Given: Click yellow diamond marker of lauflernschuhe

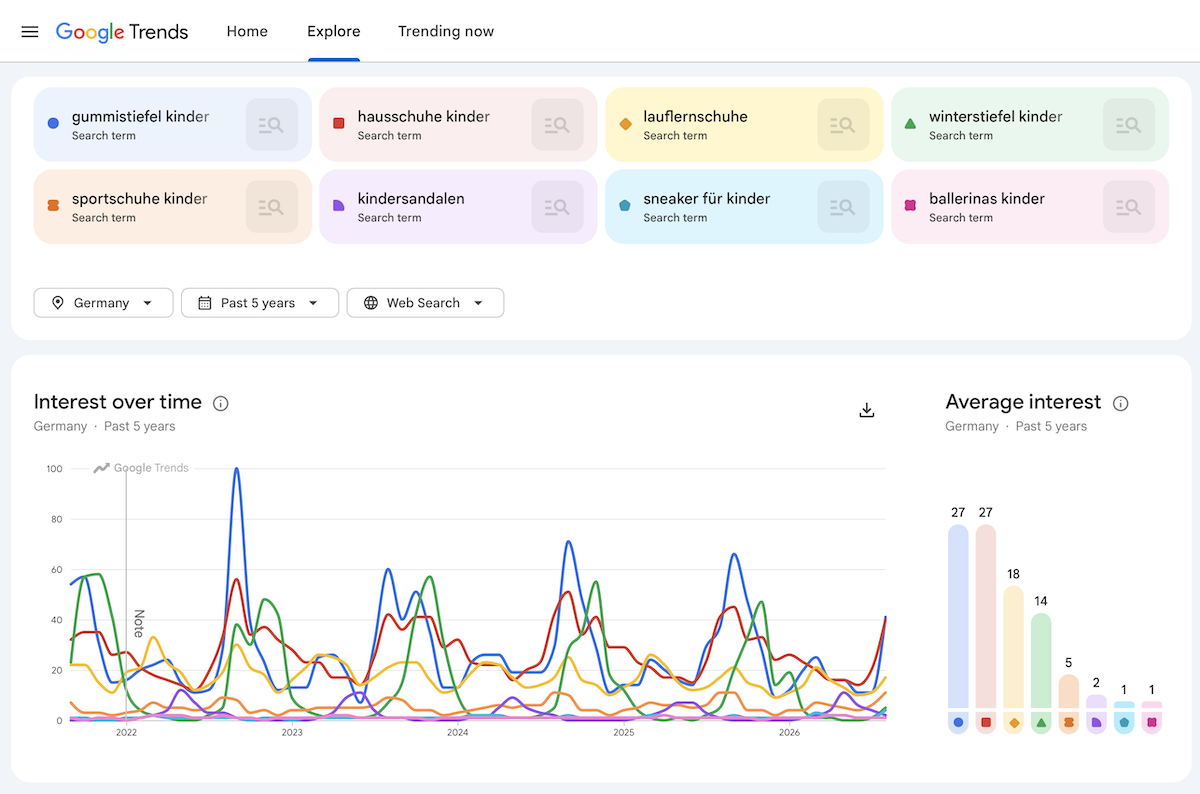Looking at the screenshot, I should coord(625,124).
